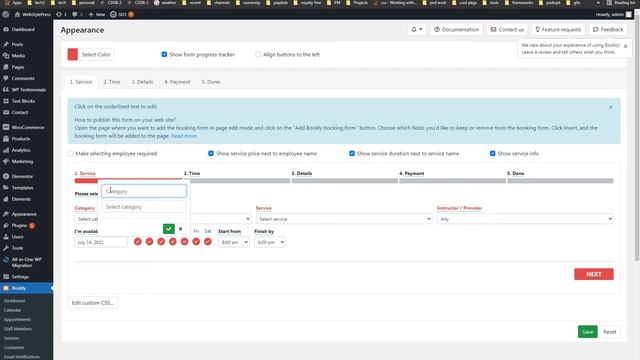The image size is (640, 360).
Task: Open Dashboard from the top of the sidebar
Action: coord(23,29)
